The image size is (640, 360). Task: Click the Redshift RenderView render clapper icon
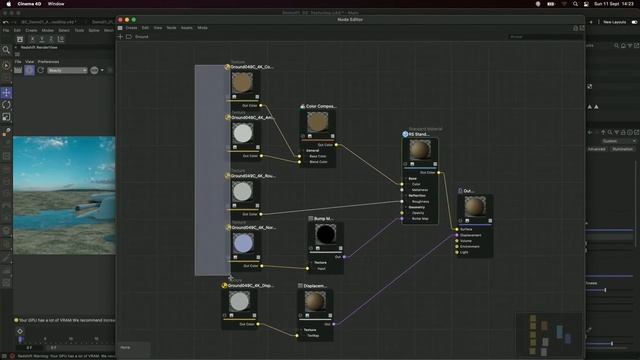click(x=18, y=70)
